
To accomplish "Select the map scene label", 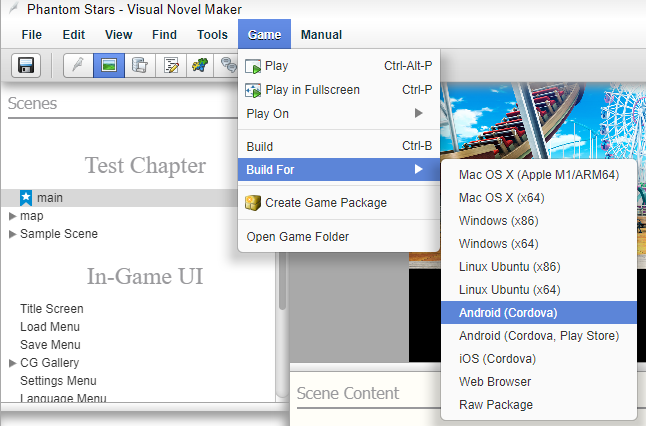I will pos(32,216).
